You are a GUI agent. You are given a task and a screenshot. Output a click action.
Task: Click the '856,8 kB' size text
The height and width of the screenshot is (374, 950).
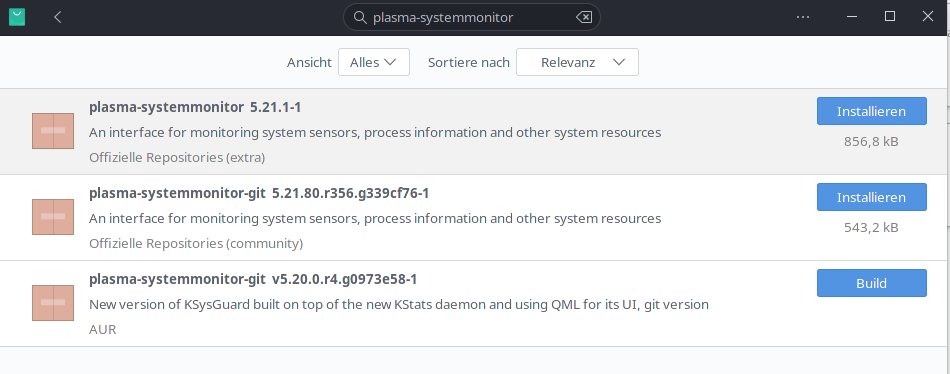pyautogui.click(x=871, y=142)
